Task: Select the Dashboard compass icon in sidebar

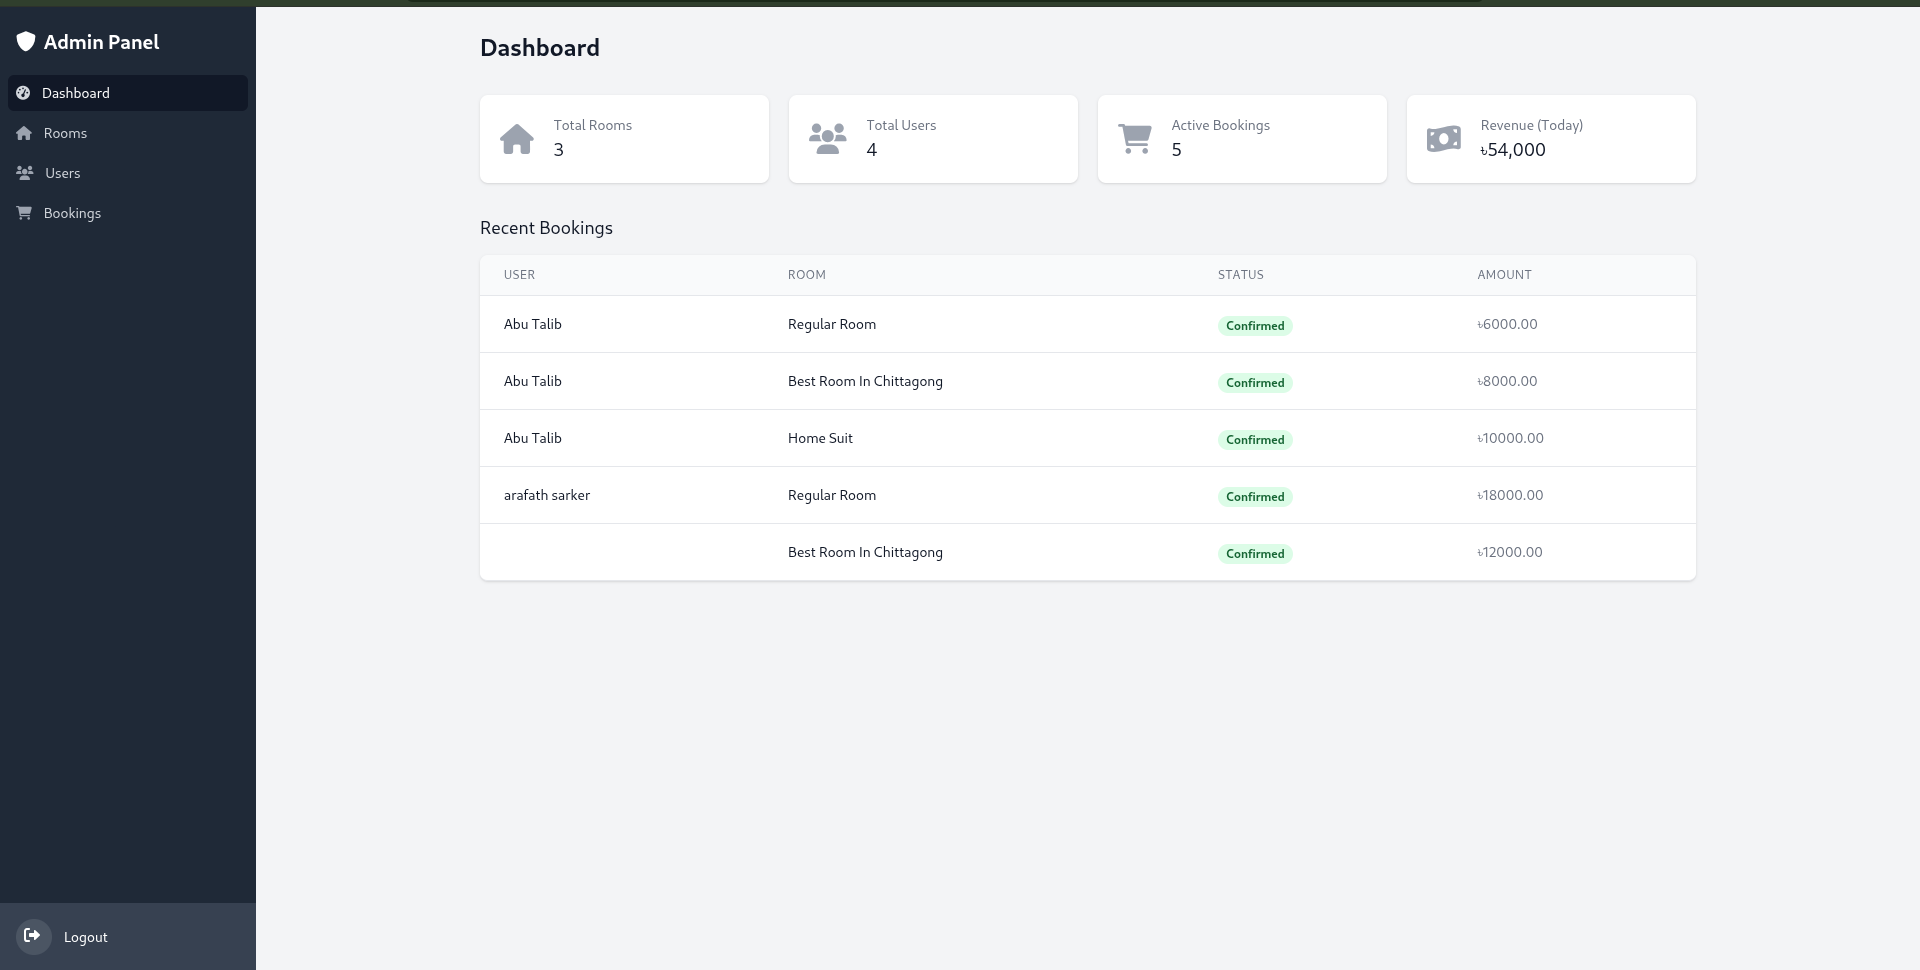Action: [x=24, y=92]
